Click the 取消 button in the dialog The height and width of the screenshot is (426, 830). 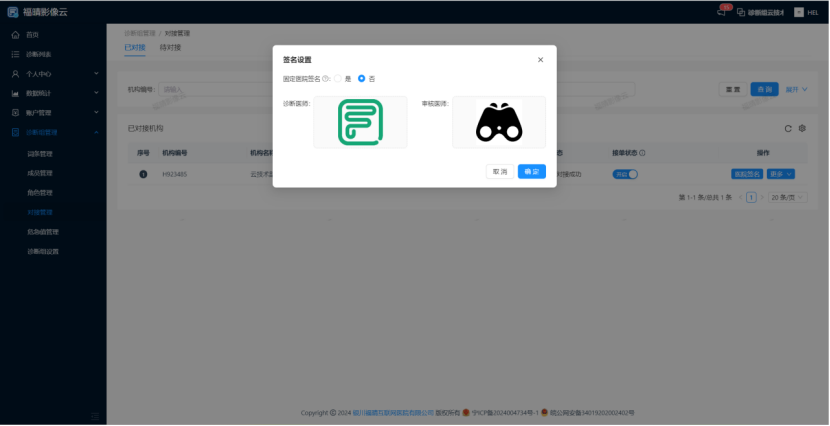[x=499, y=172]
